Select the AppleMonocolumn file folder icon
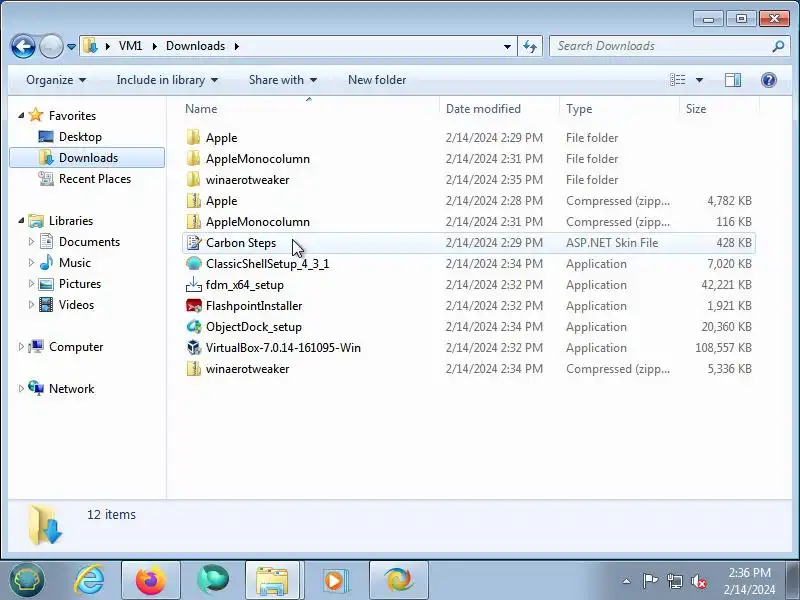 [193, 159]
